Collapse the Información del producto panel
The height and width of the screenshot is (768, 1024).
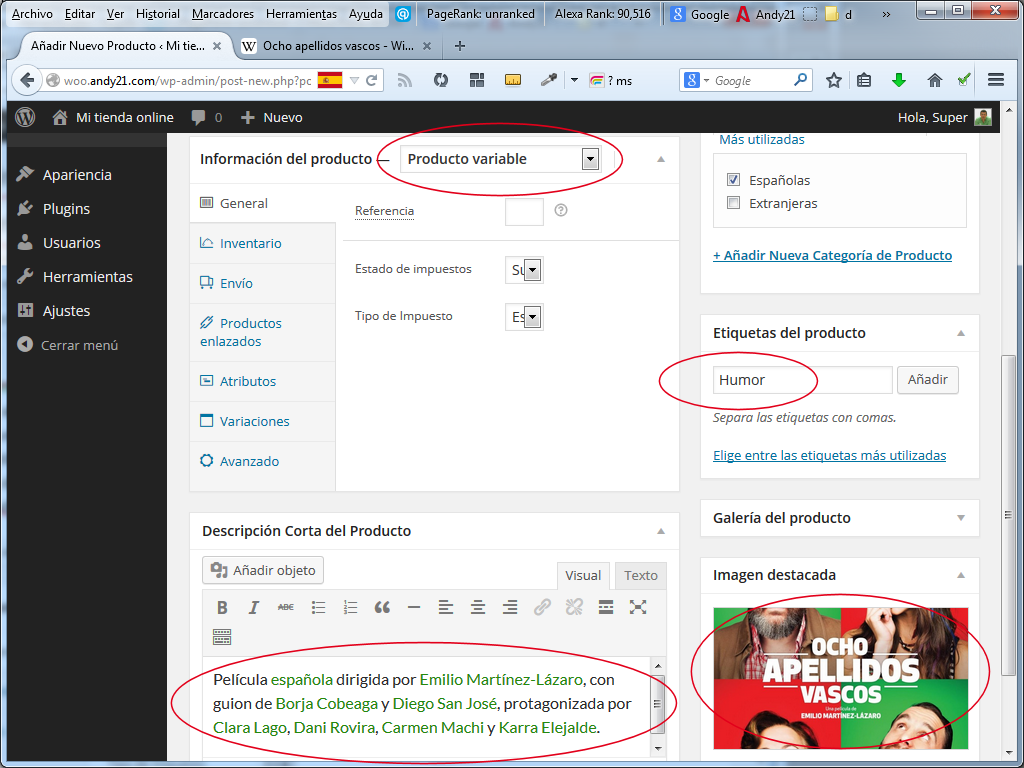661,159
